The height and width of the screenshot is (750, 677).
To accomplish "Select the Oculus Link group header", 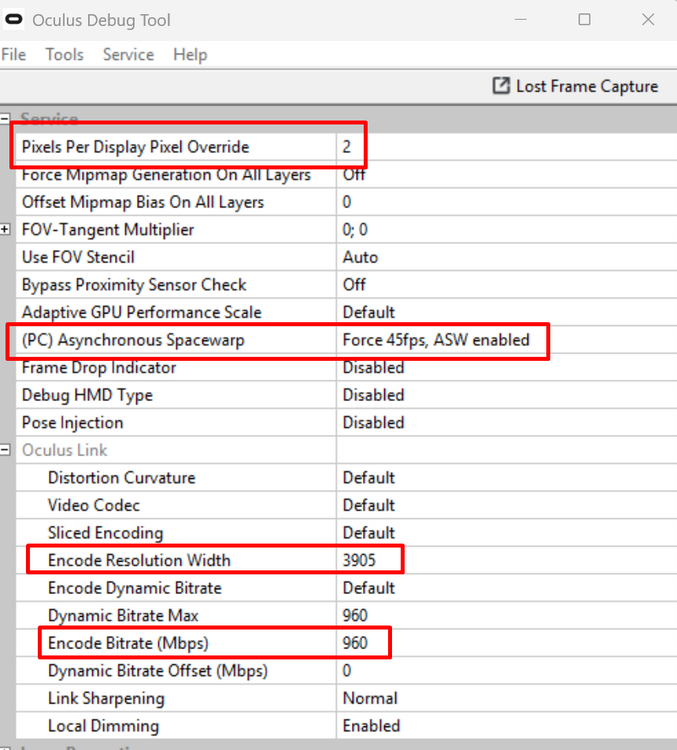I will point(65,450).
